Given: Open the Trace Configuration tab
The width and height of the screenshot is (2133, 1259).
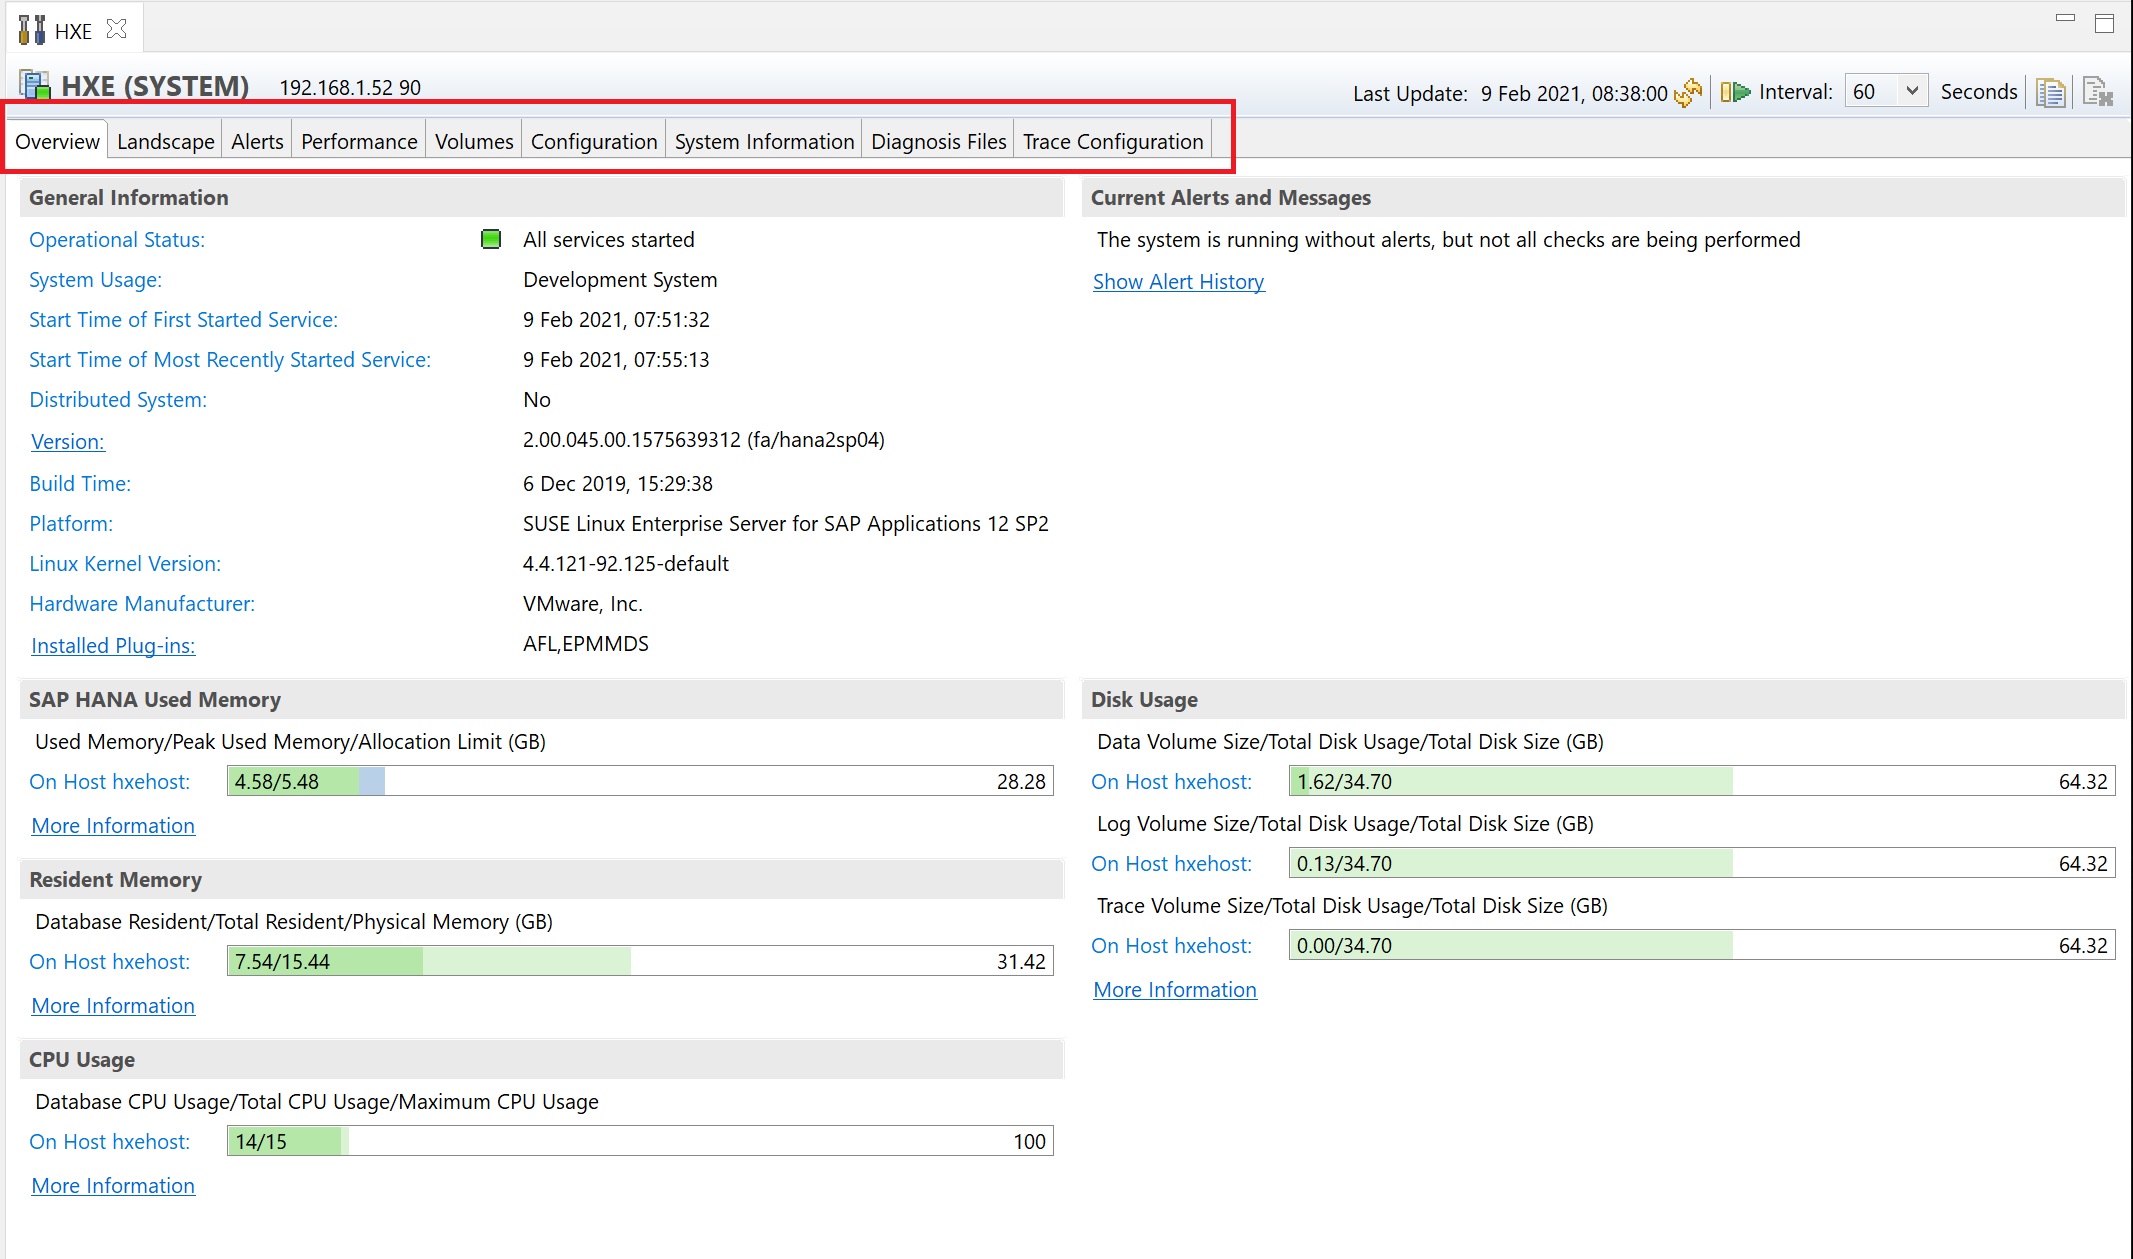Looking at the screenshot, I should 1112,141.
